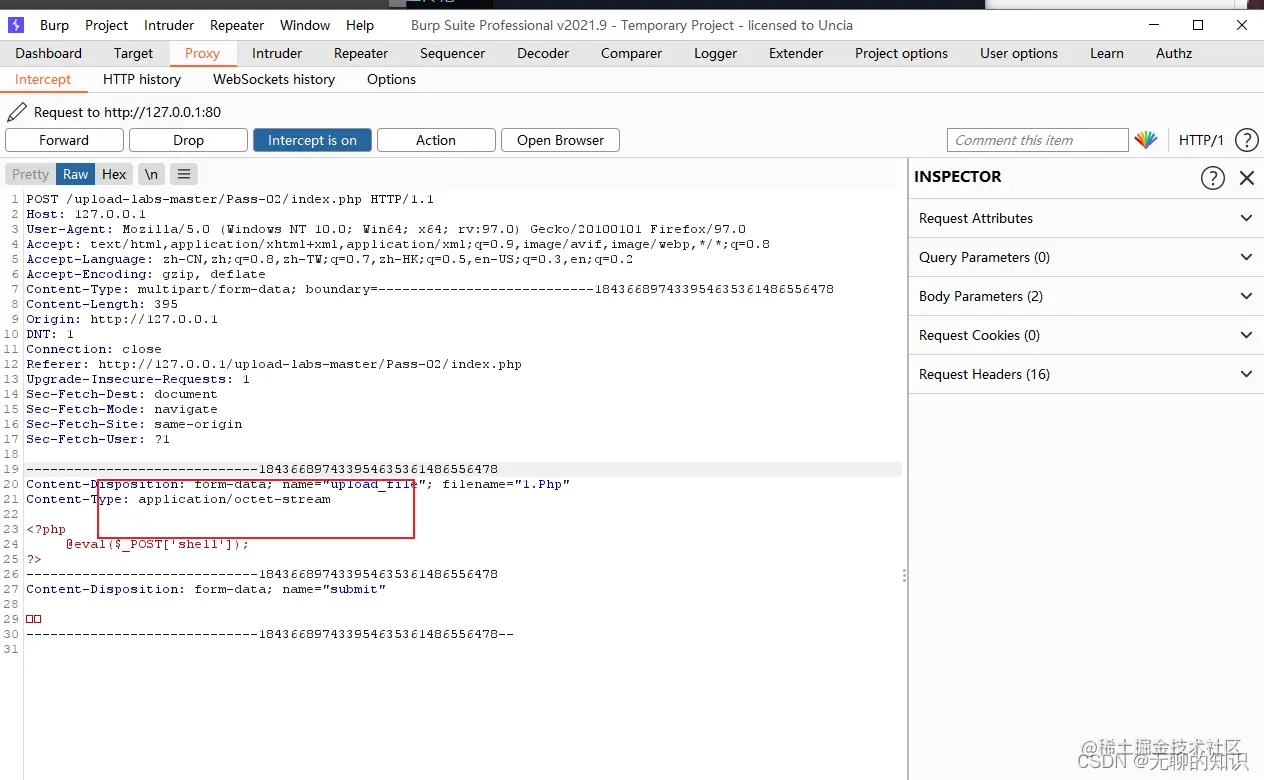Select the Intercept sub-tab
The image size is (1264, 780).
coord(43,79)
